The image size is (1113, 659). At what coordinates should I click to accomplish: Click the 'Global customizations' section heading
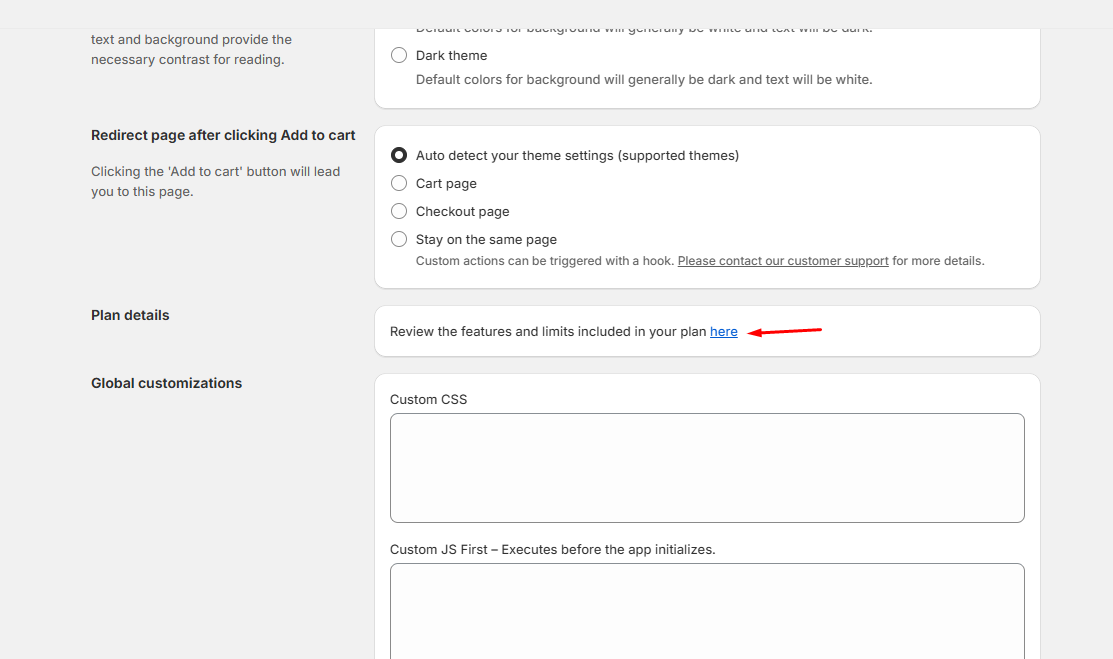point(166,383)
